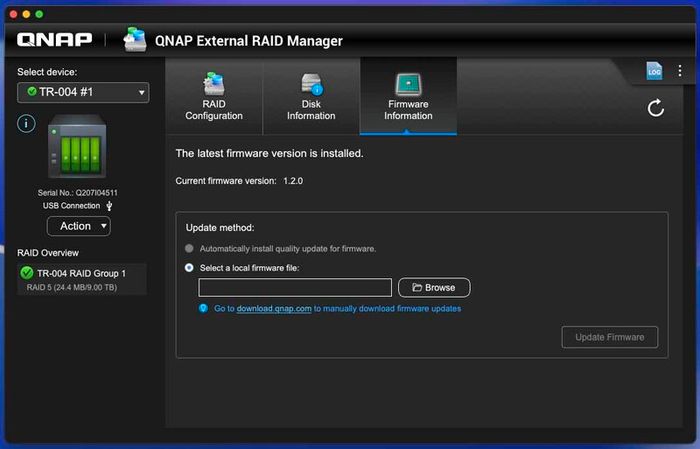
Task: Open the download.qnap.com link
Action: coord(274,308)
